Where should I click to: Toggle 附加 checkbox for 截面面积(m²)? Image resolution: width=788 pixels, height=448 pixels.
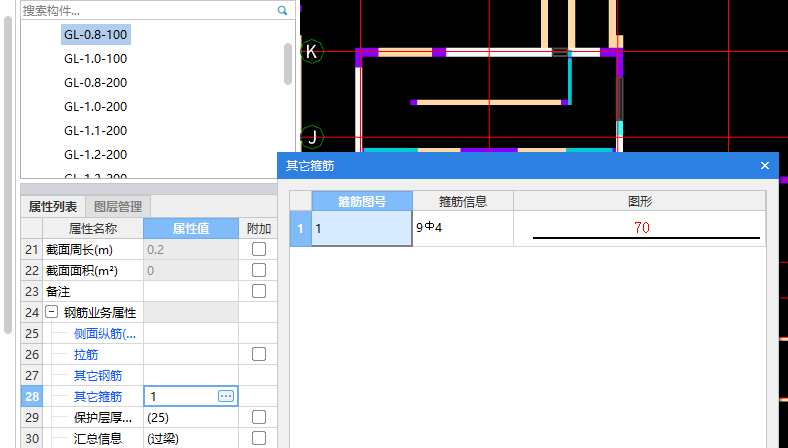[x=259, y=271]
